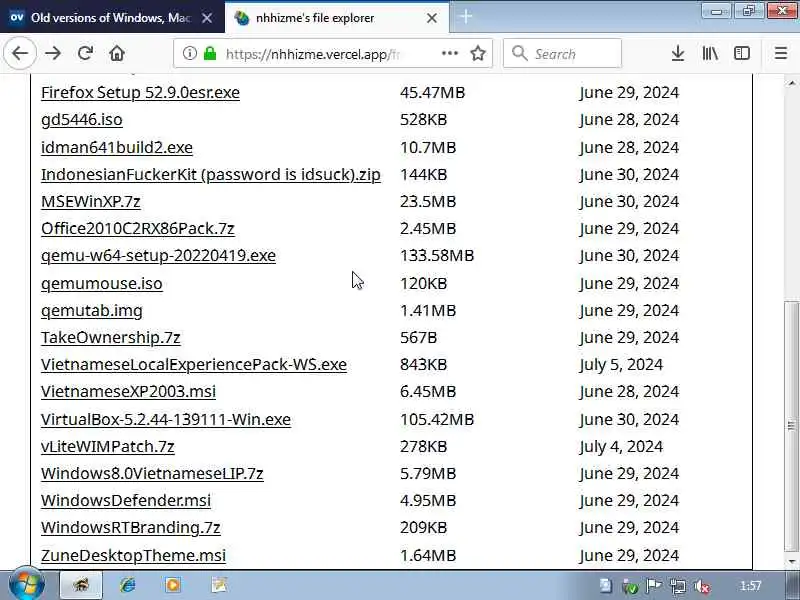
Task: Select the 133.58MB size cell
Action: (x=437, y=256)
